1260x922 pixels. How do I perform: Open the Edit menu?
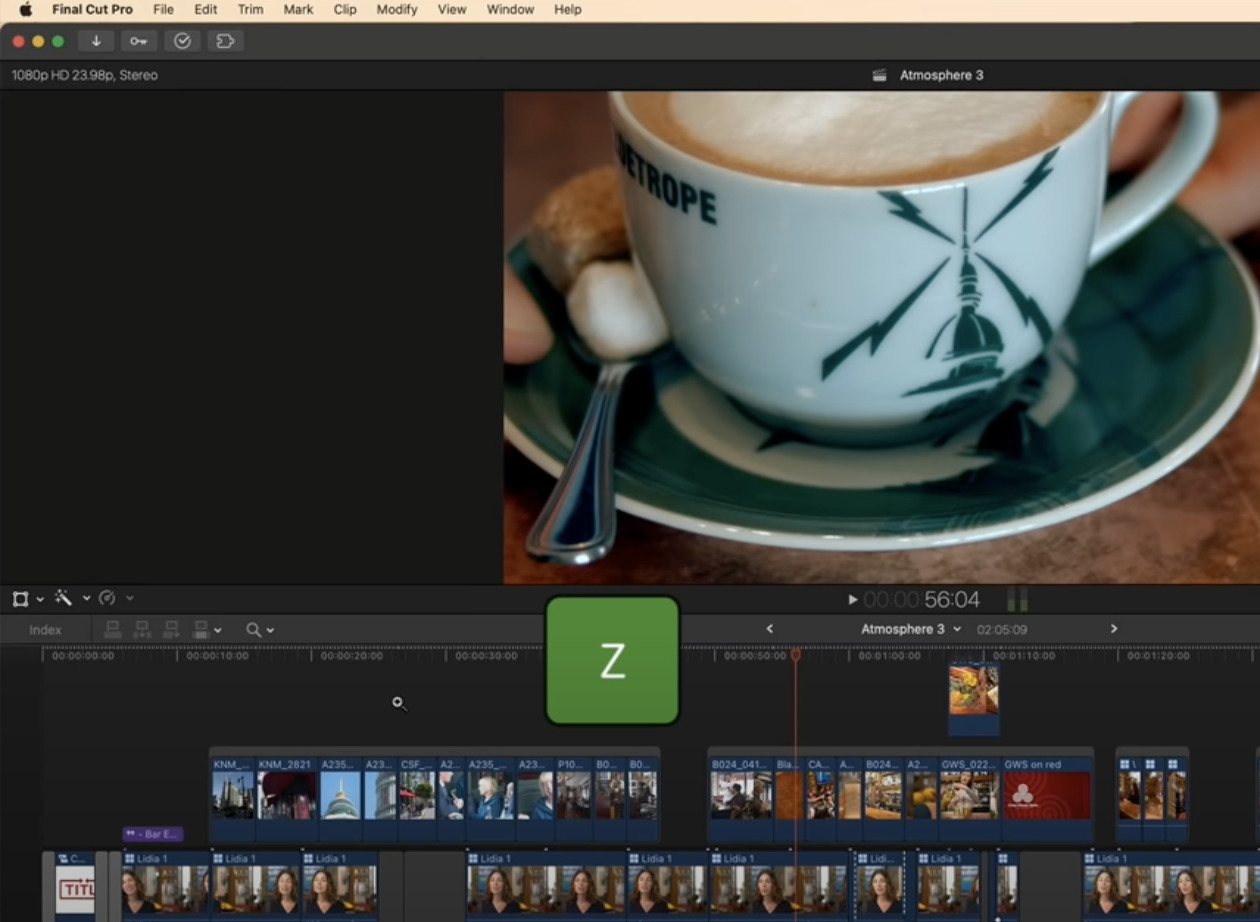click(206, 9)
